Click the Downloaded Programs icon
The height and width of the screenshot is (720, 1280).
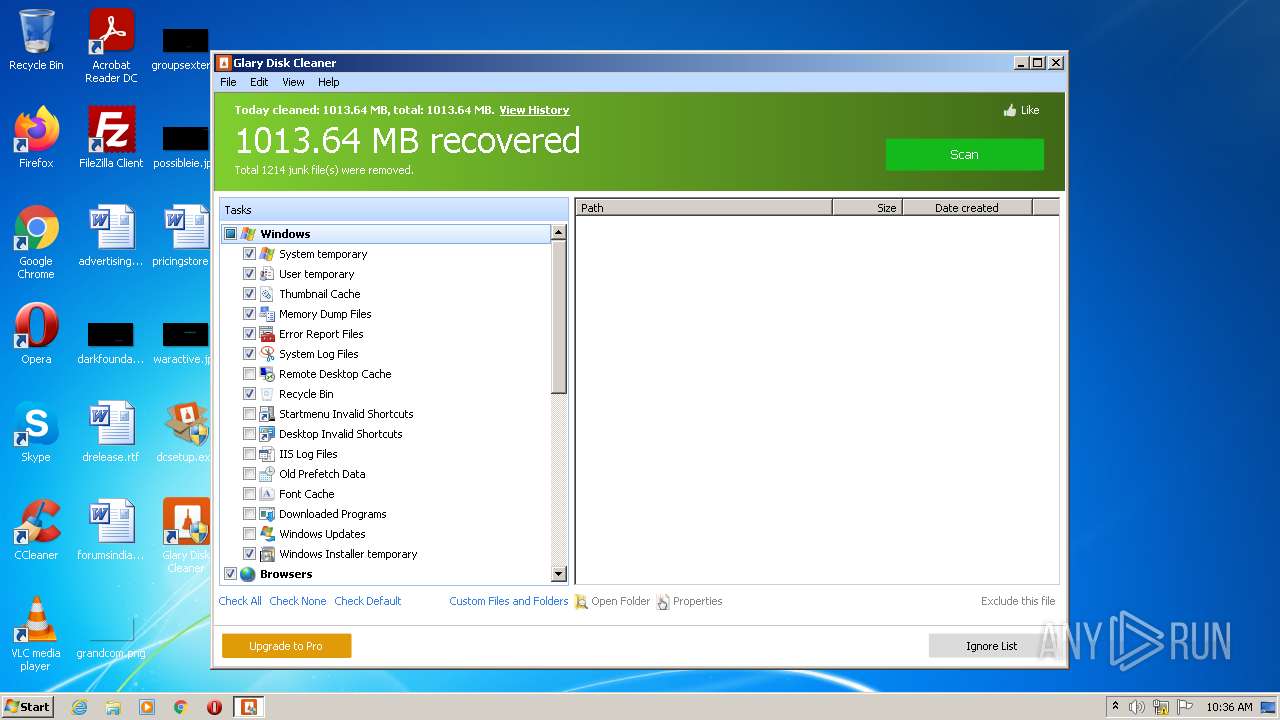coord(267,514)
